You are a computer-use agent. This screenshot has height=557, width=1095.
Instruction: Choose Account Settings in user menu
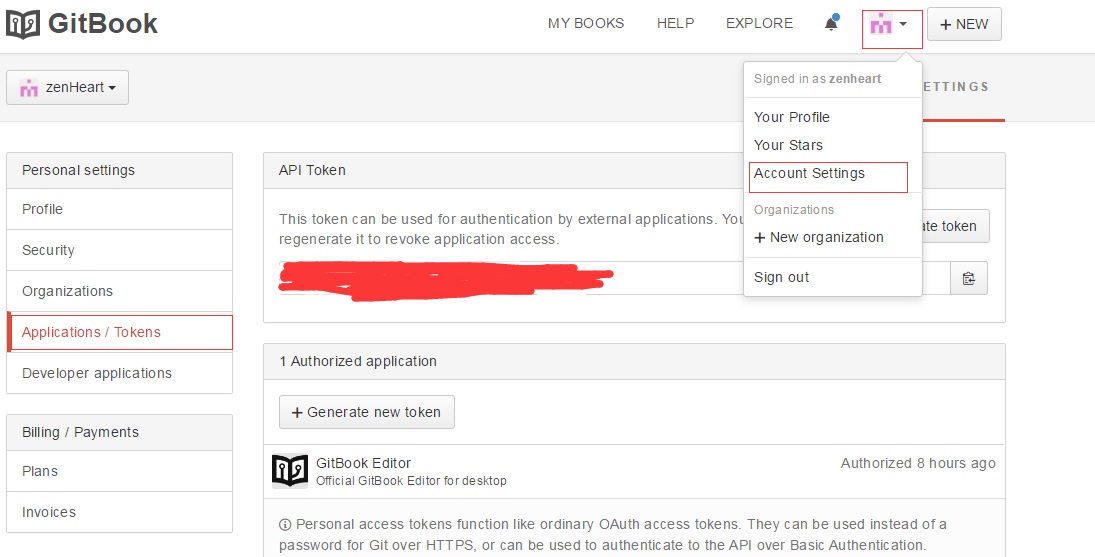(x=809, y=173)
